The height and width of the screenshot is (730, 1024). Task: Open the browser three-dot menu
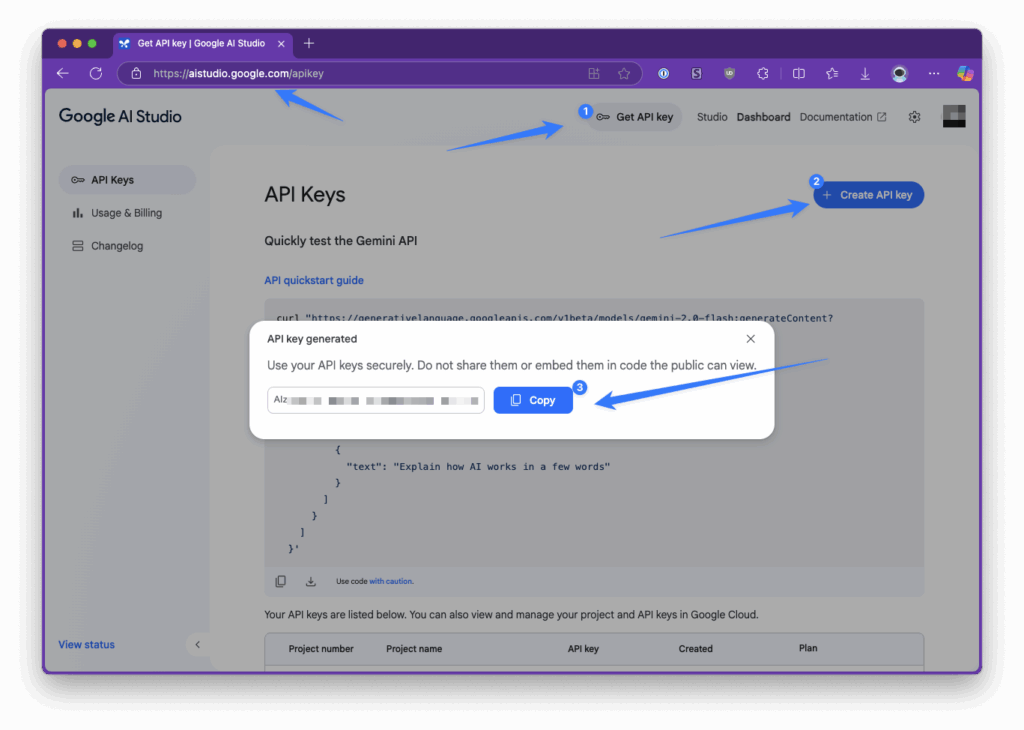[x=934, y=74]
